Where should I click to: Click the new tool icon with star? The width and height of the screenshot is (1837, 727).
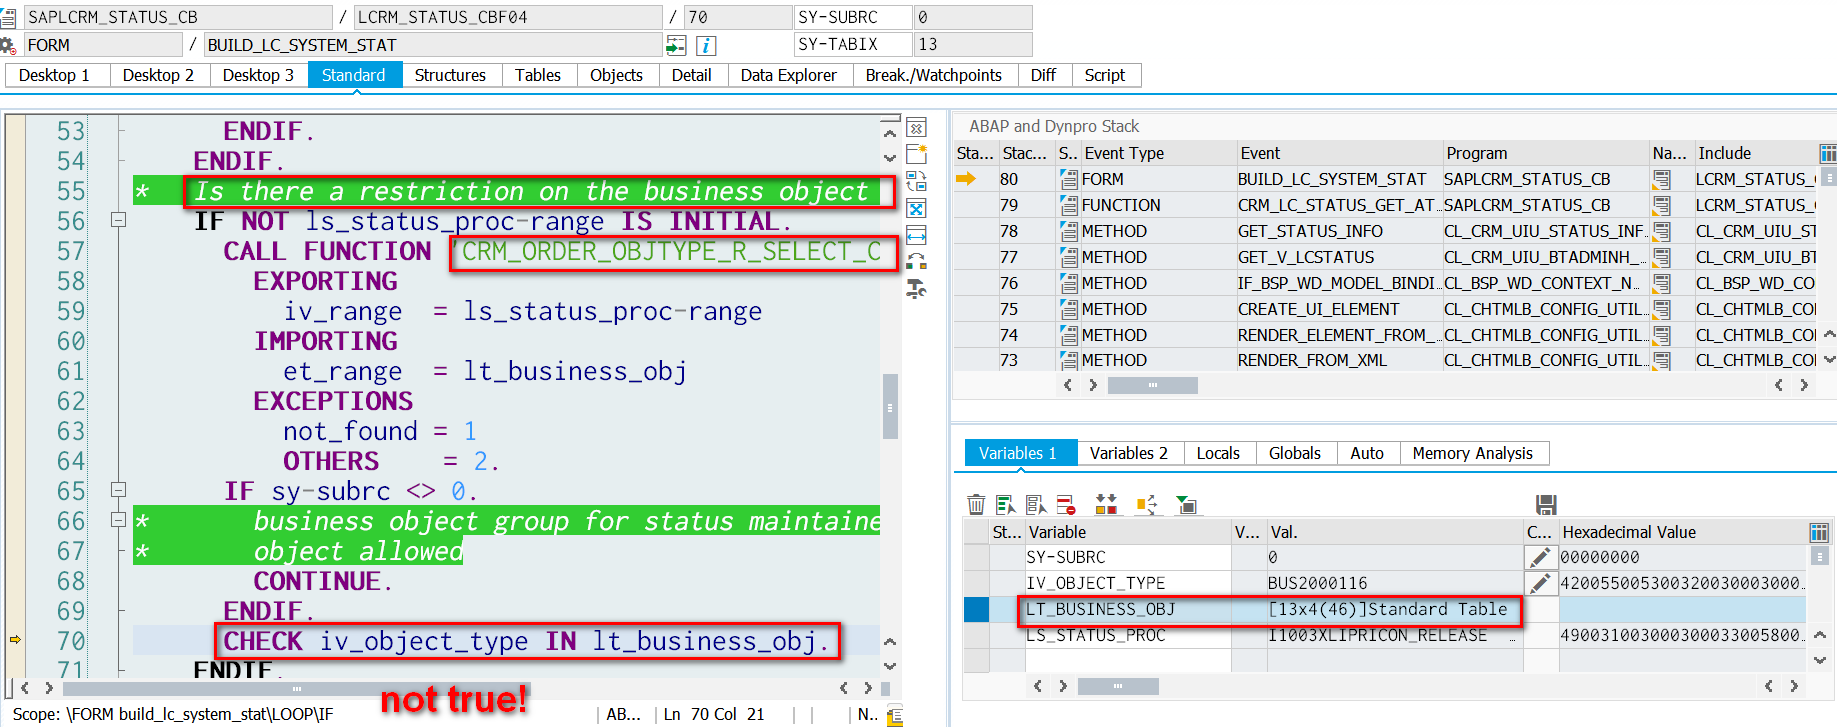point(916,154)
